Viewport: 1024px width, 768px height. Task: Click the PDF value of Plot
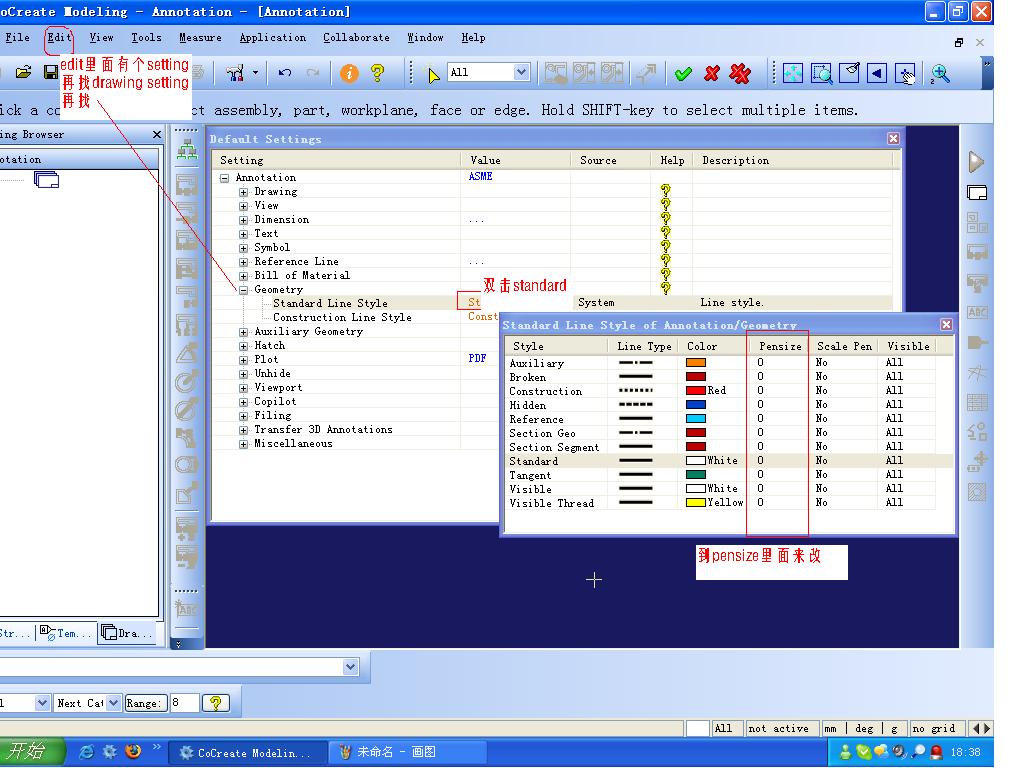pos(477,359)
